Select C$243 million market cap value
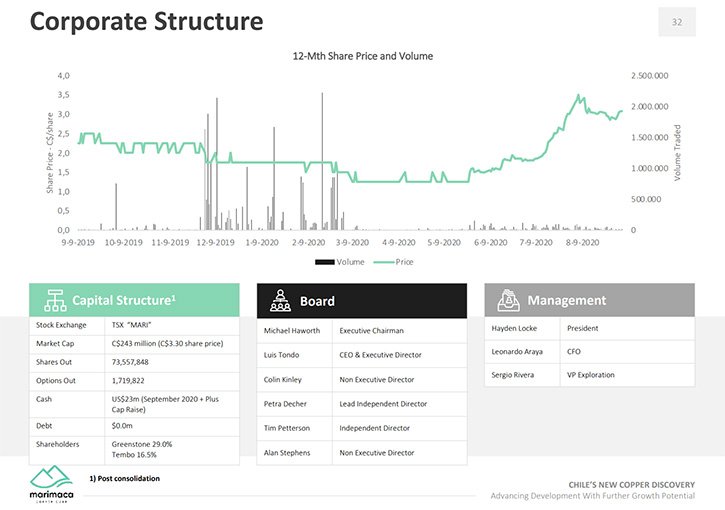Image resolution: width=725 pixels, height=510 pixels. click(x=167, y=344)
